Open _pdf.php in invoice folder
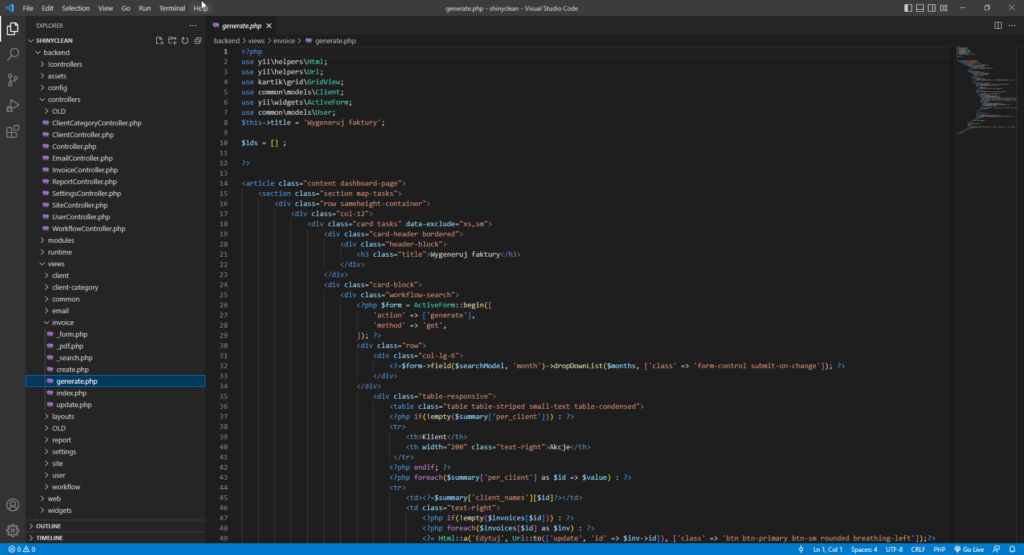Screen dimensions: 1024x555 click(x=70, y=346)
